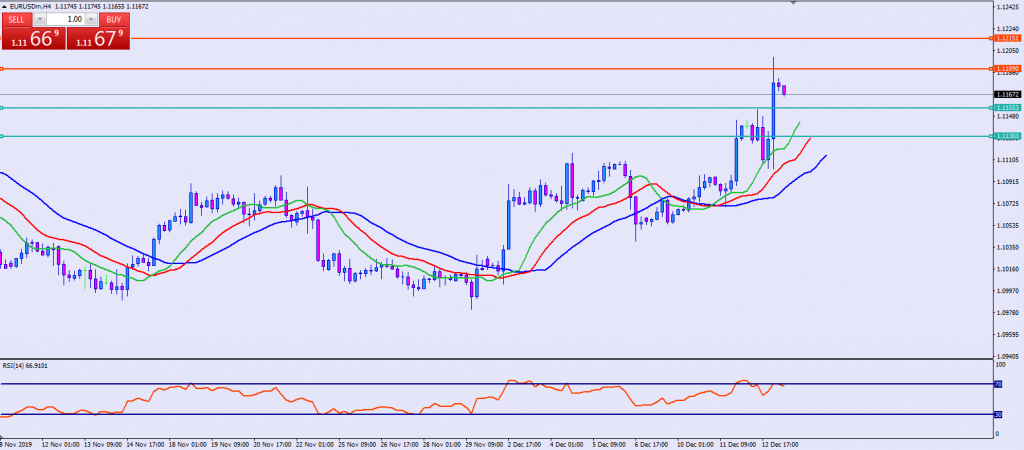1024x450 pixels.
Task: Select the 1.11890 orange price label
Action: (x=1007, y=69)
